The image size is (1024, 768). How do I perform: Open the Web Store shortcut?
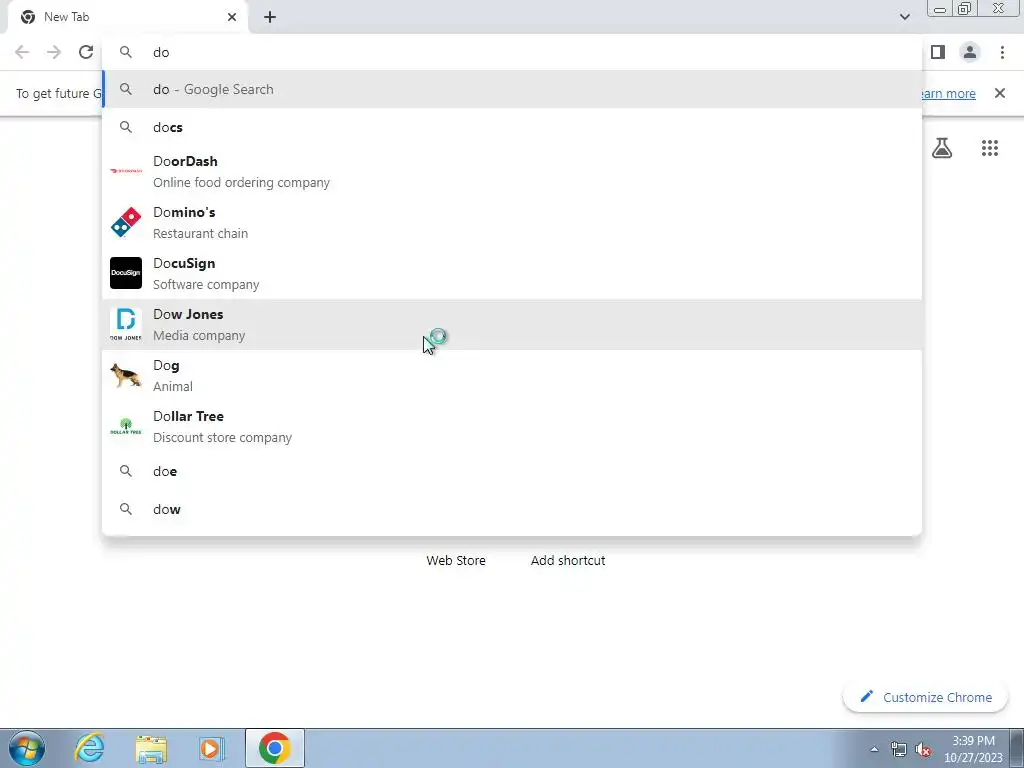click(456, 560)
